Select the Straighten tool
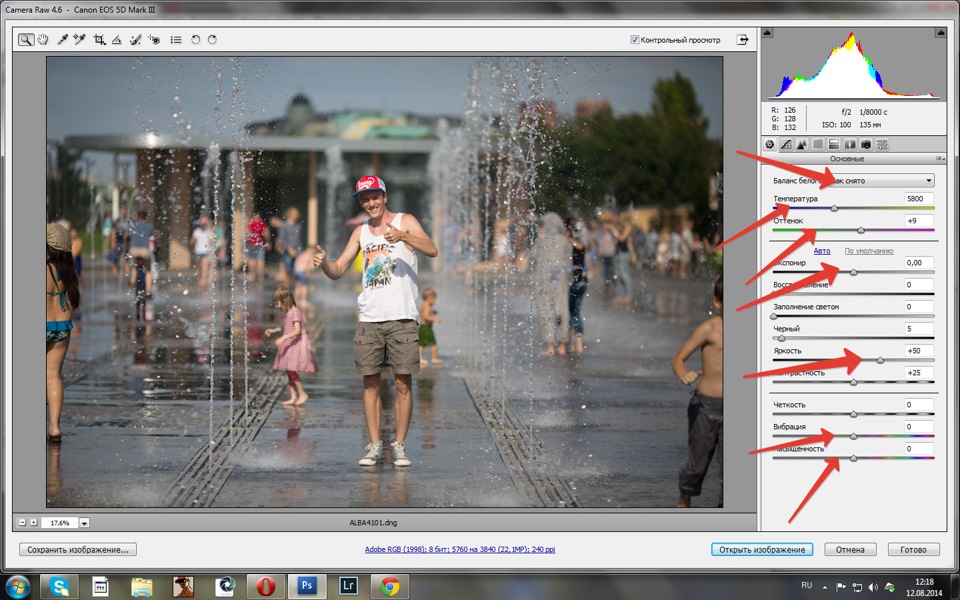The height and width of the screenshot is (600, 960). [x=116, y=40]
